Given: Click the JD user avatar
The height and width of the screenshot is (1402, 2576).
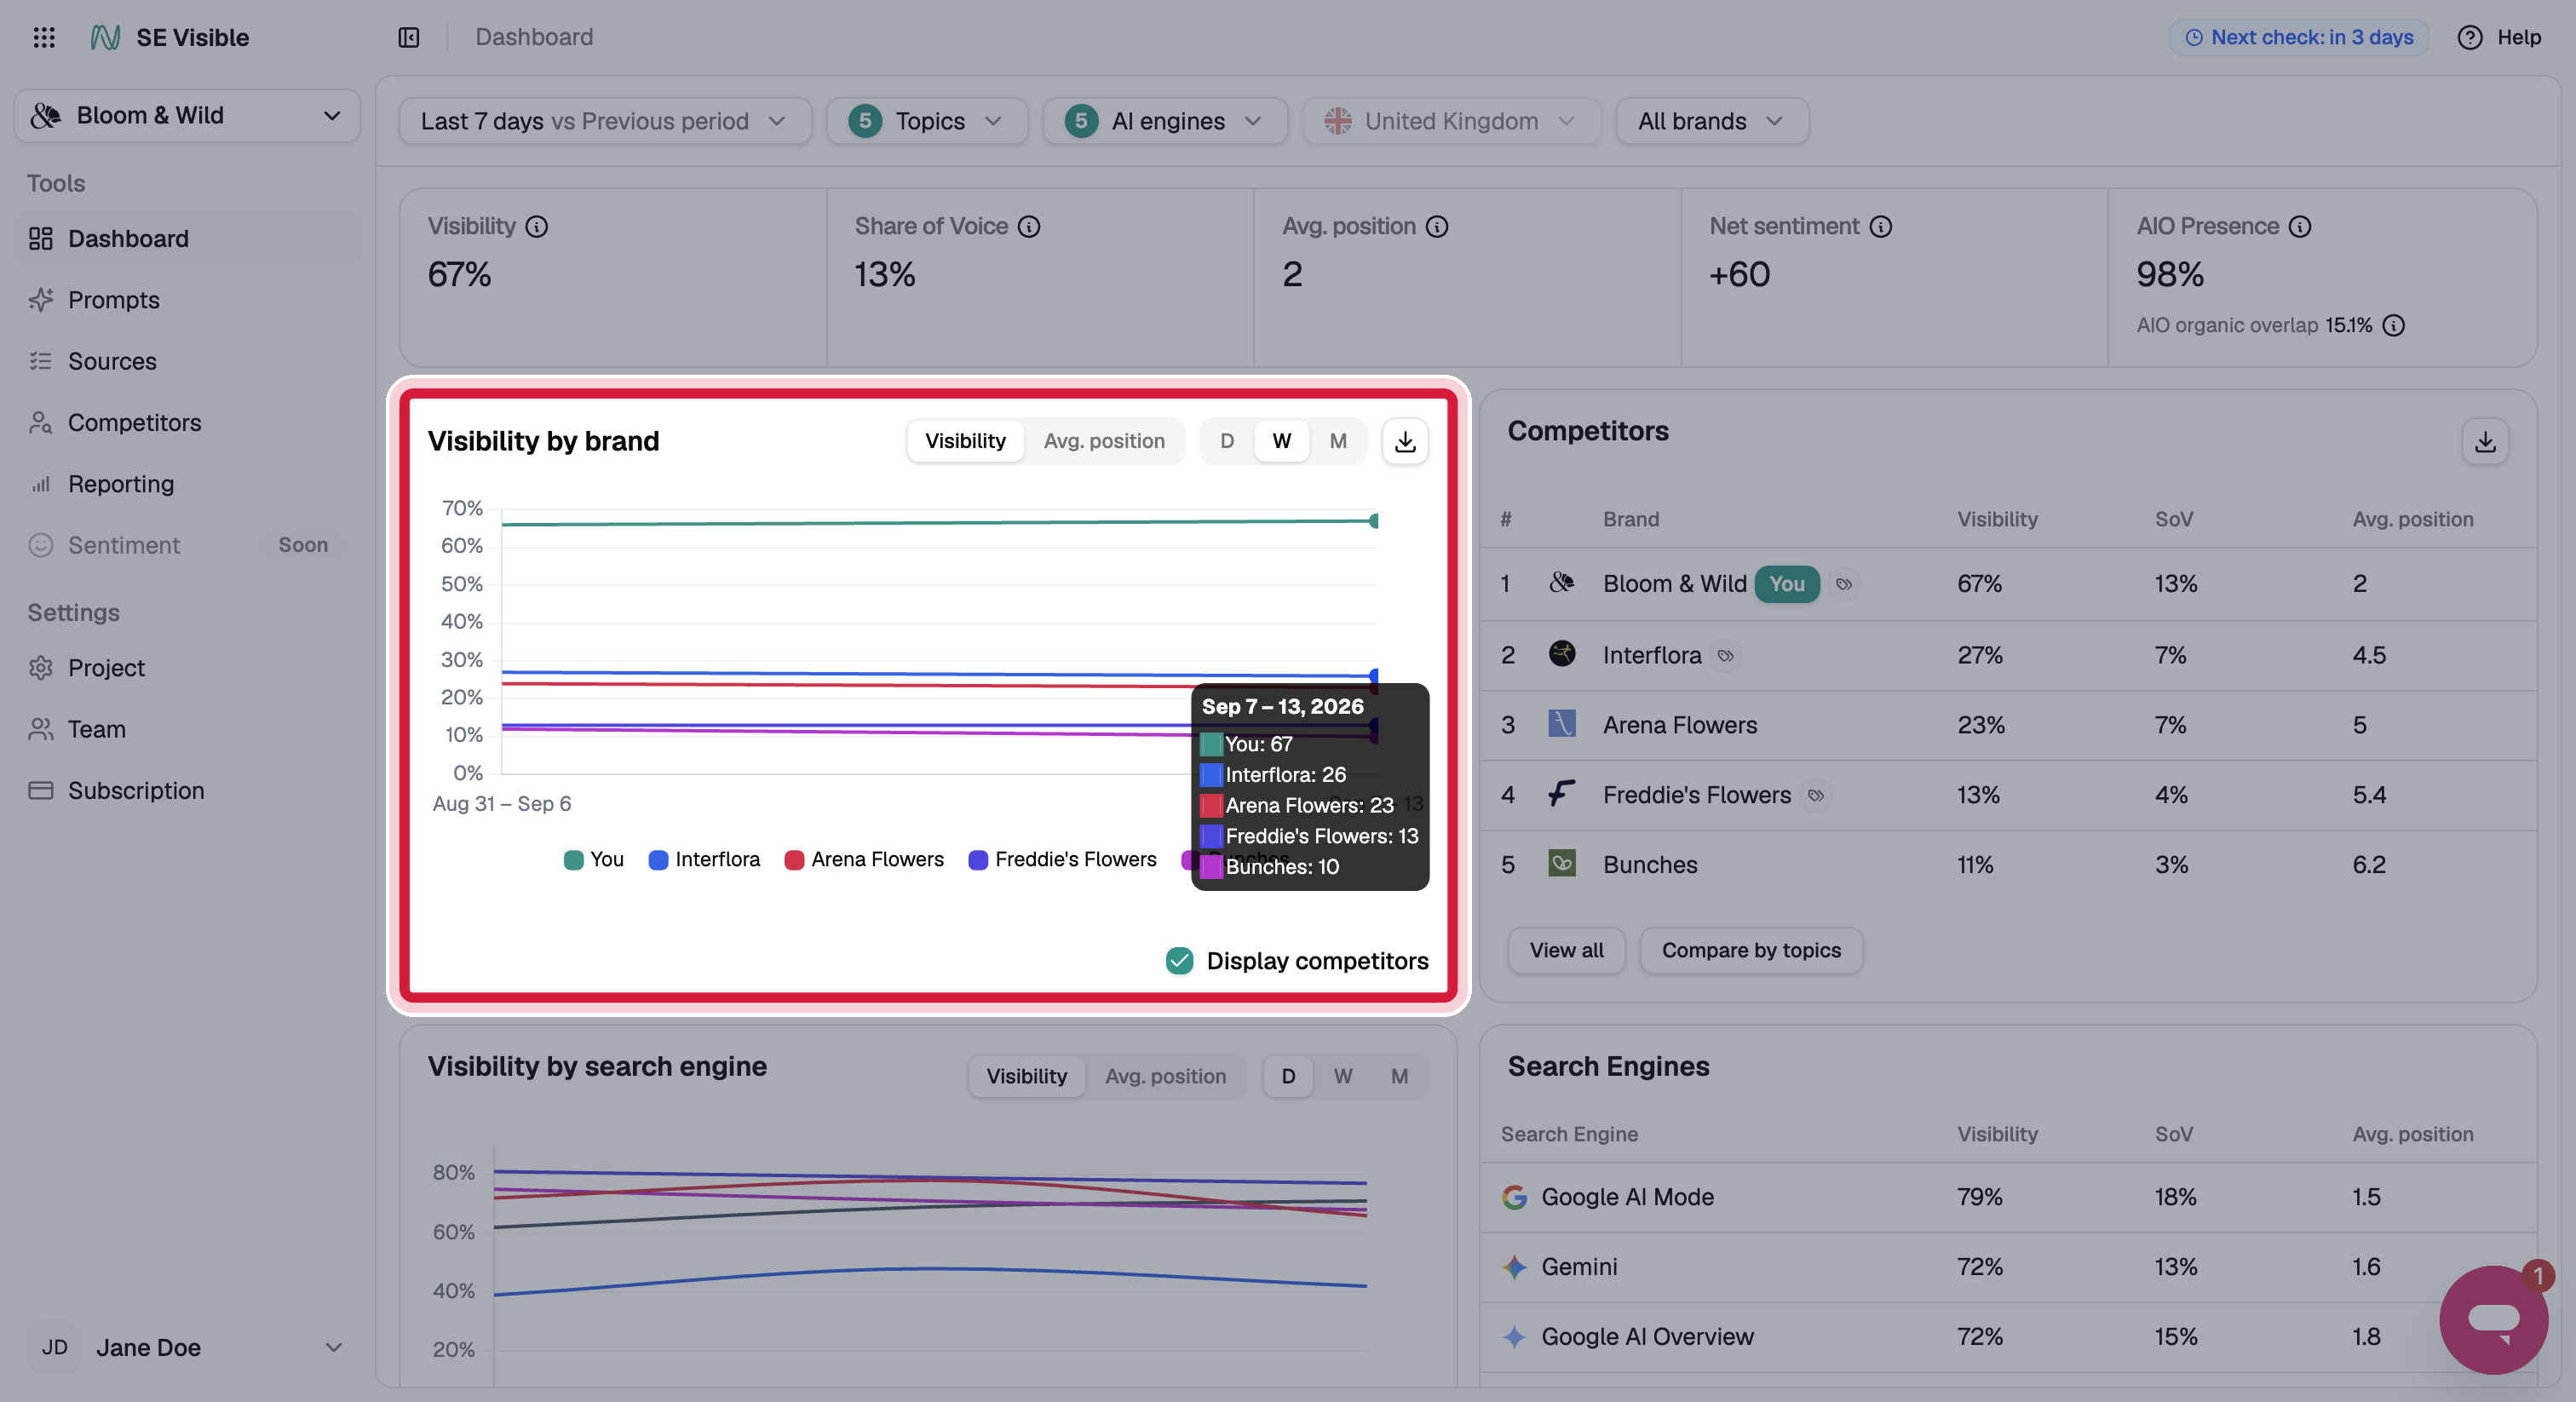Looking at the screenshot, I should click(55, 1347).
